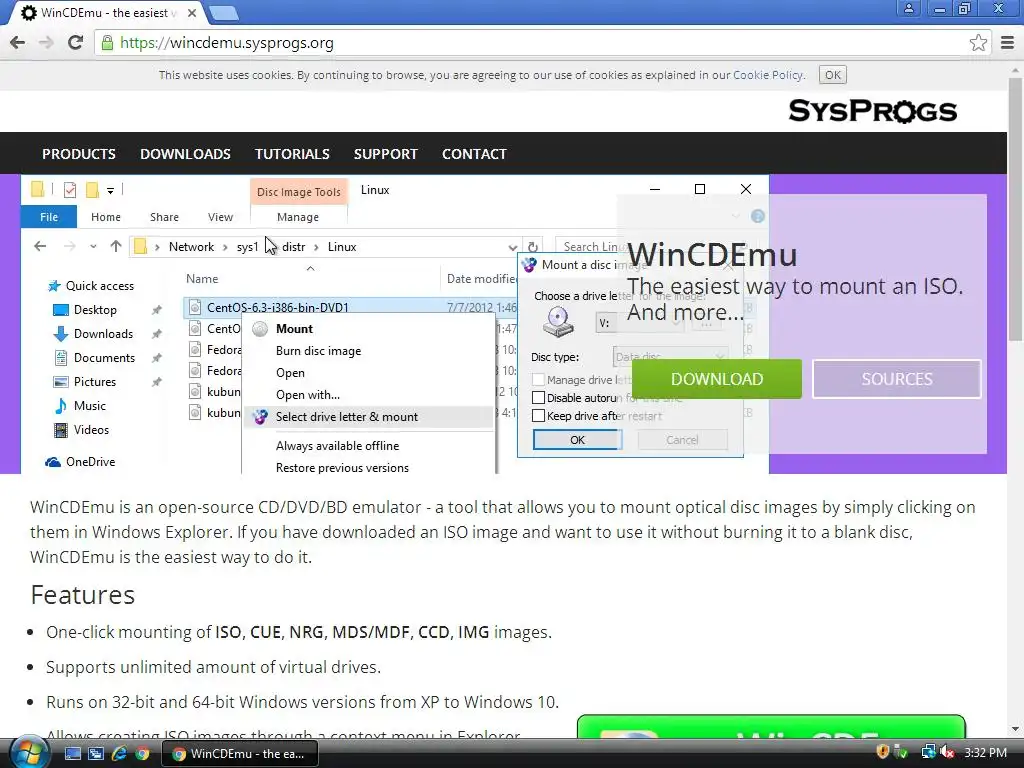This screenshot has width=1024, height=768.
Task: Reload the page with the refresh icon
Action: 75,43
